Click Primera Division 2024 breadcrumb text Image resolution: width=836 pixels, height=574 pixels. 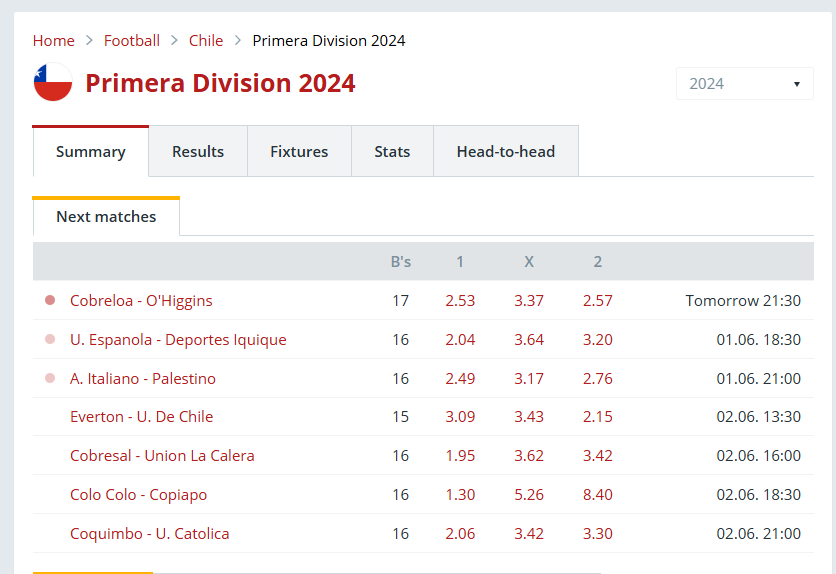pos(329,41)
